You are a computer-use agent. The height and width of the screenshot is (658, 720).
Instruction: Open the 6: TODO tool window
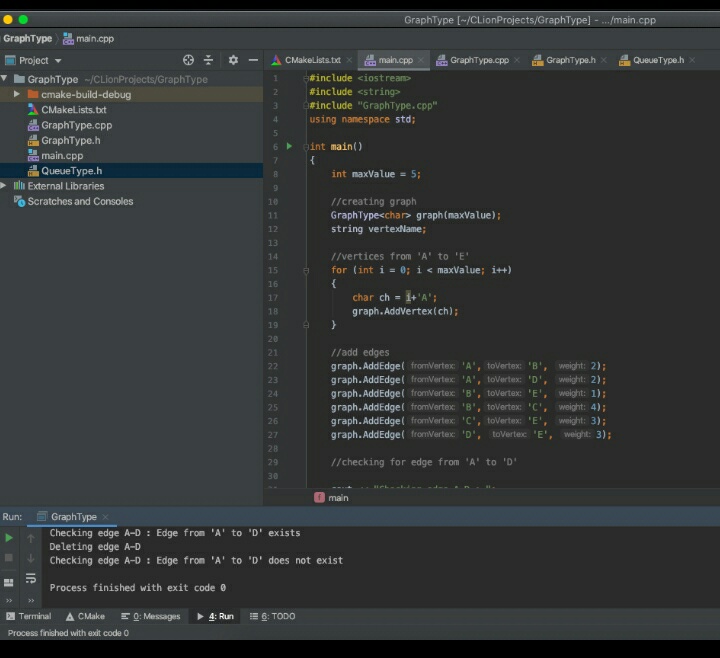[x=272, y=616]
